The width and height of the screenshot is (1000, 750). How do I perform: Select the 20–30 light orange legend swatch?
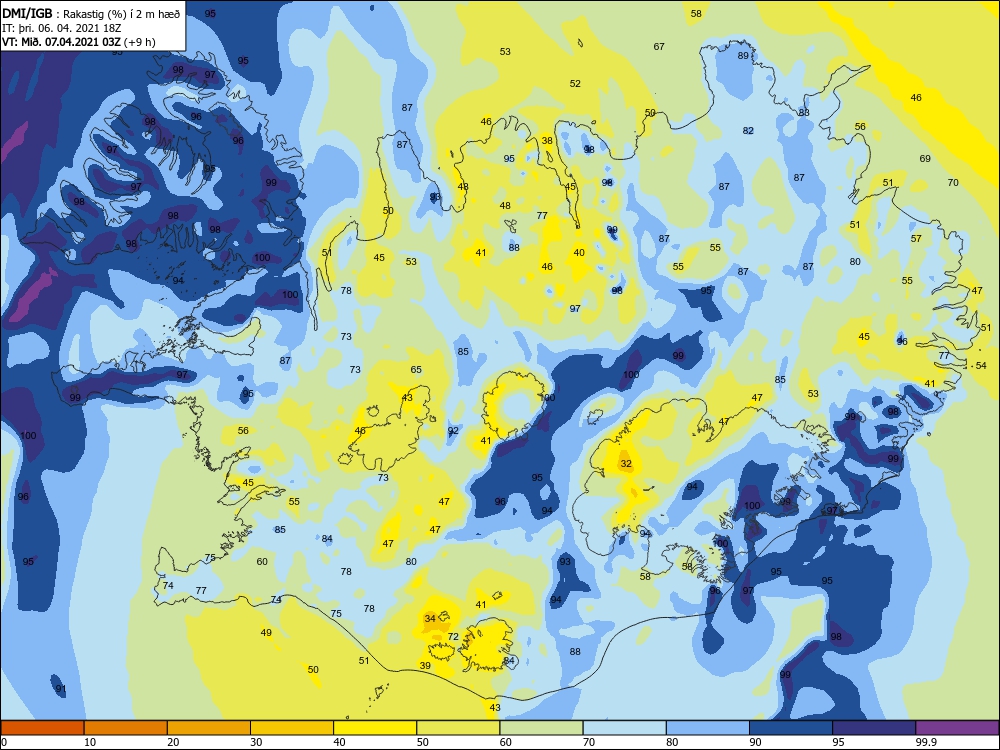209,728
